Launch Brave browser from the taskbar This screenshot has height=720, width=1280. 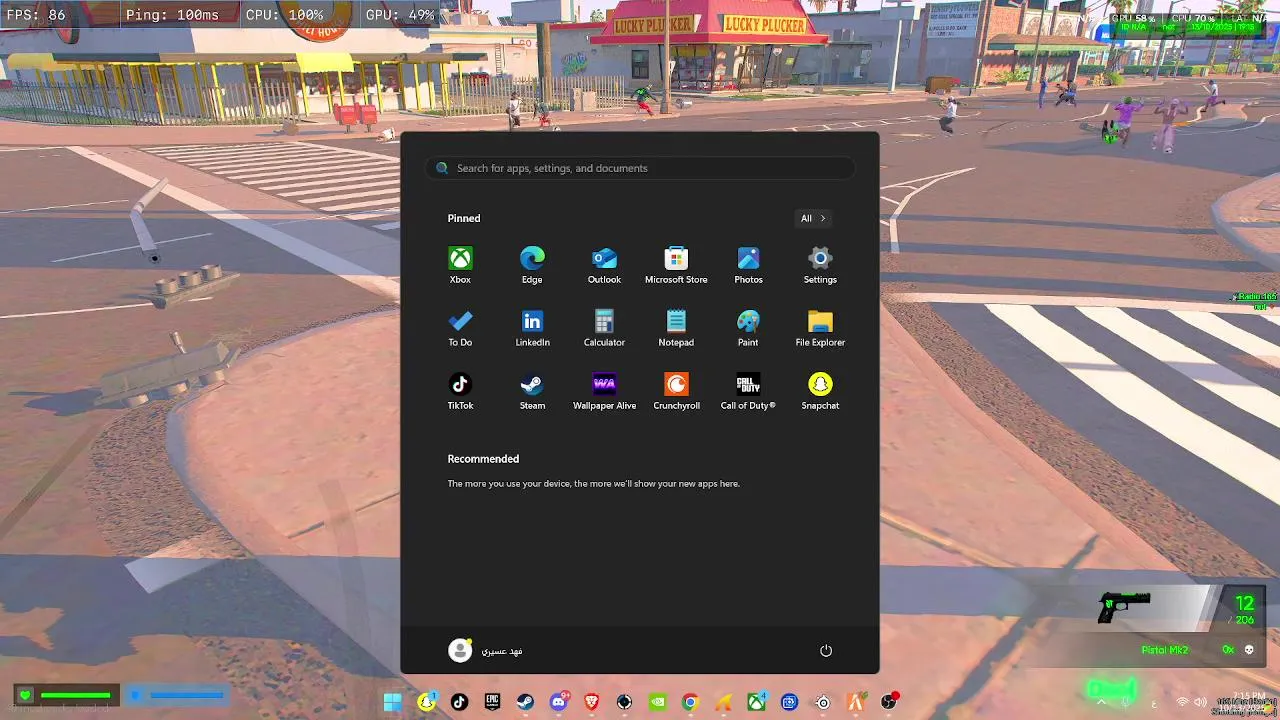tap(591, 702)
